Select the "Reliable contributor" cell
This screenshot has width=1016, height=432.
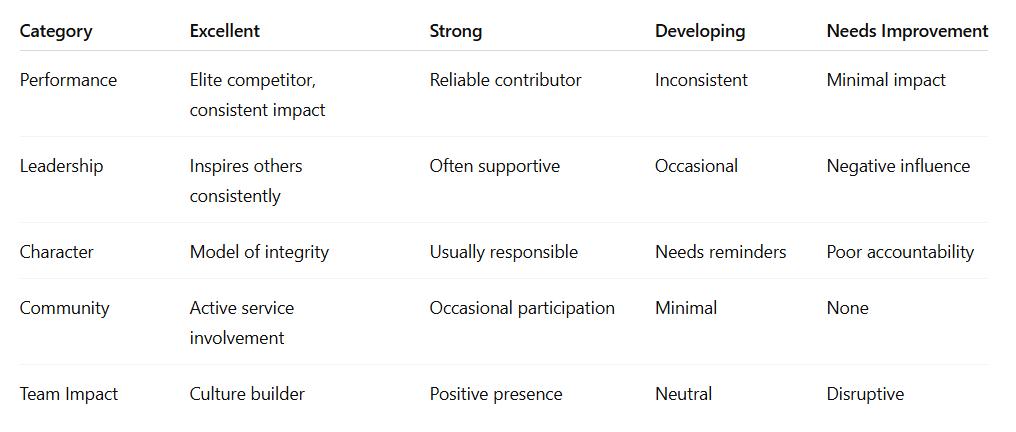tap(505, 80)
